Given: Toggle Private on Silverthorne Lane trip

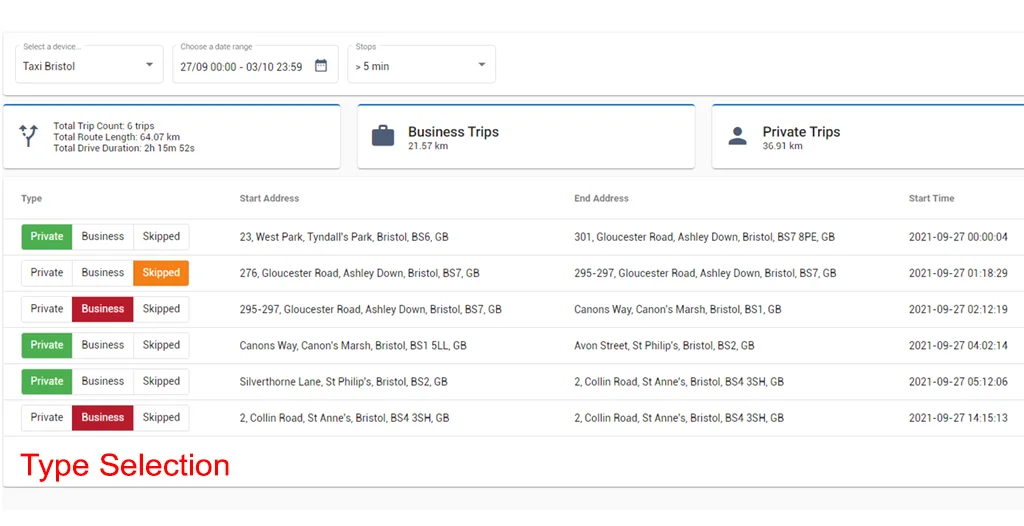Looking at the screenshot, I should pos(47,381).
